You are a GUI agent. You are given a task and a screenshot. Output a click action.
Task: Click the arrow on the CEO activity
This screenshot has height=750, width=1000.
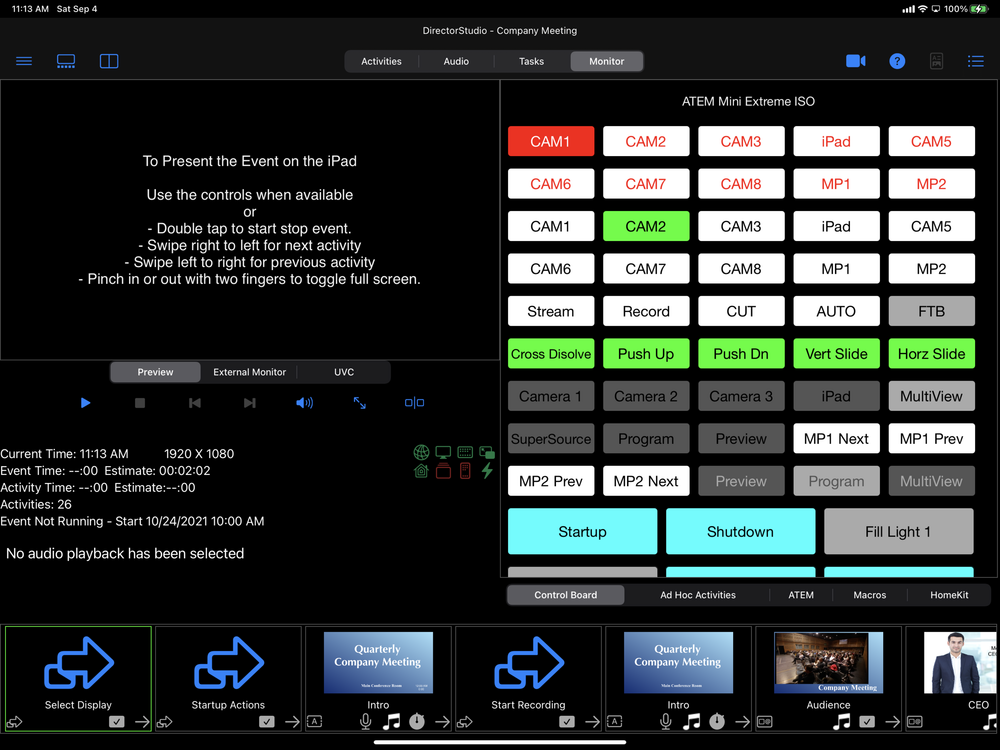point(993,721)
